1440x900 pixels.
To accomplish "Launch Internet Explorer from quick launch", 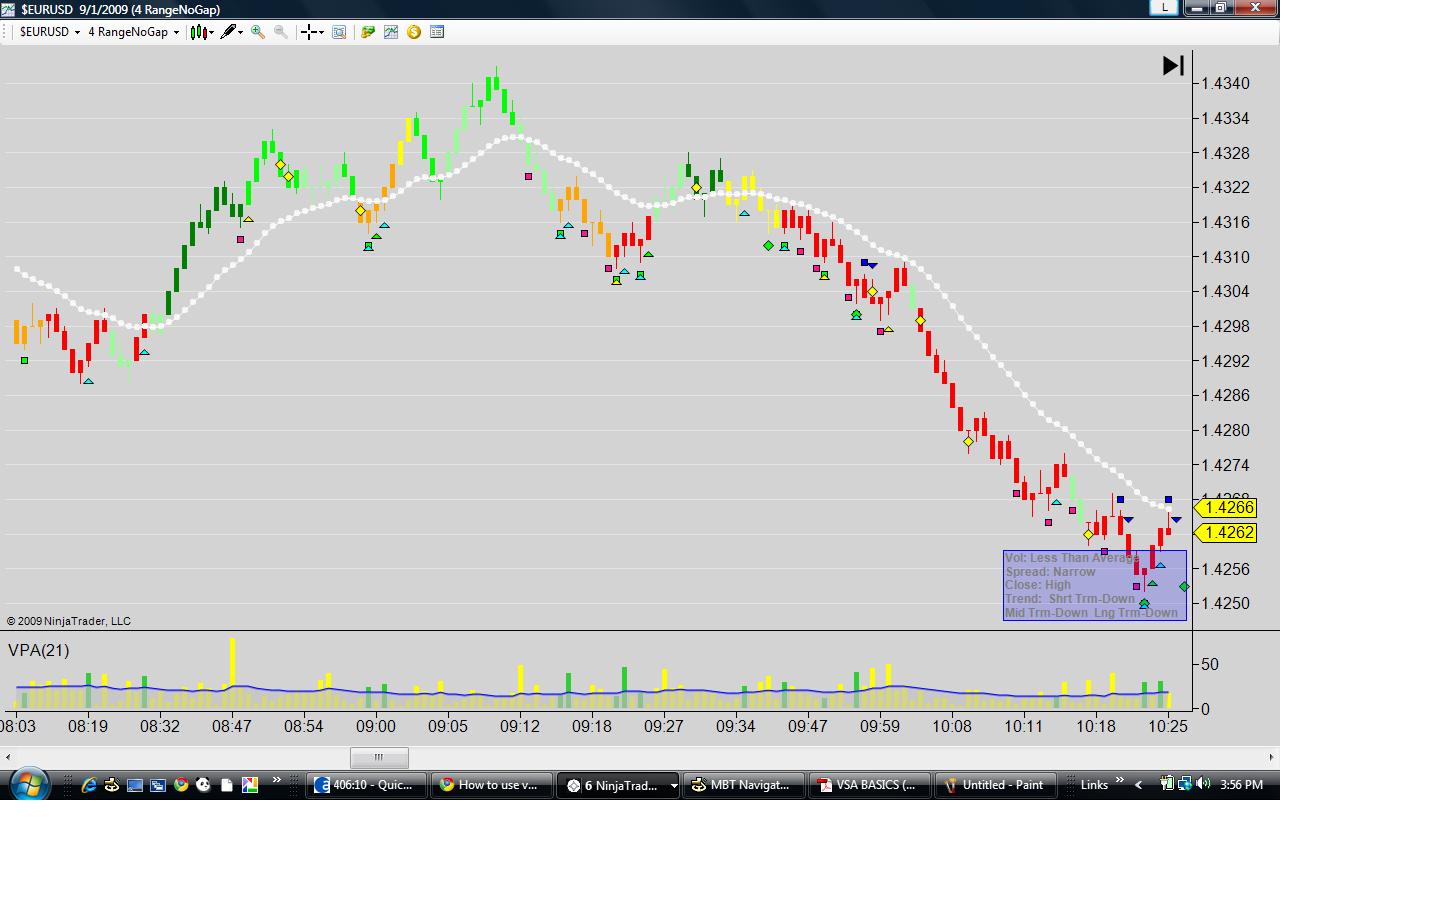I will [x=89, y=785].
